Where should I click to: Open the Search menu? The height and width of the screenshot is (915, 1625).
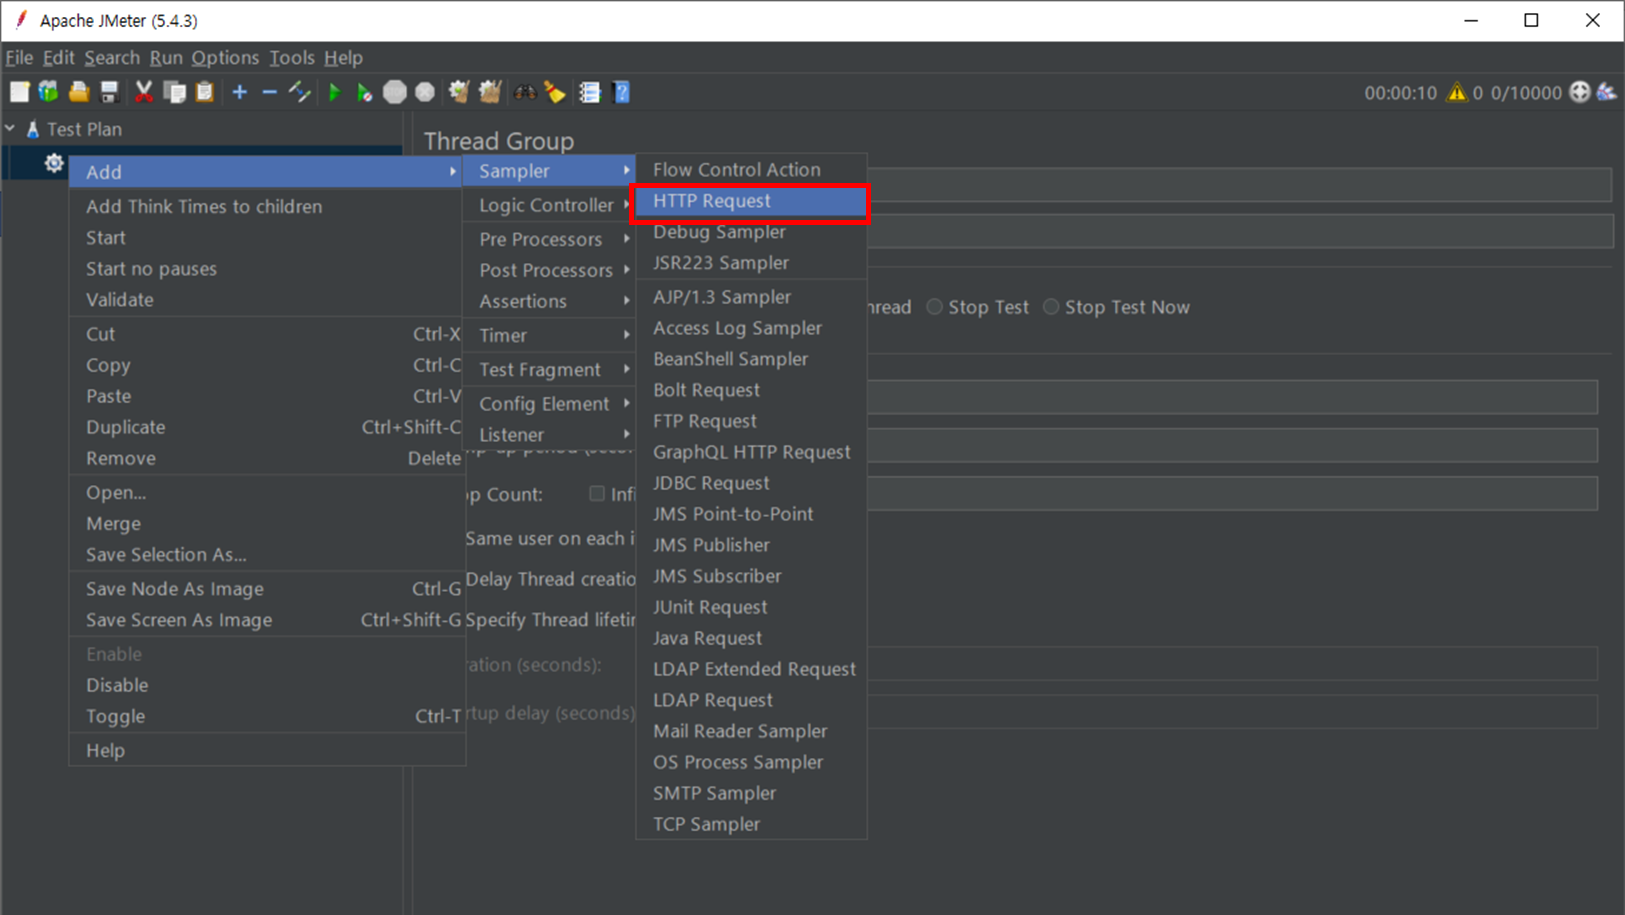[112, 58]
